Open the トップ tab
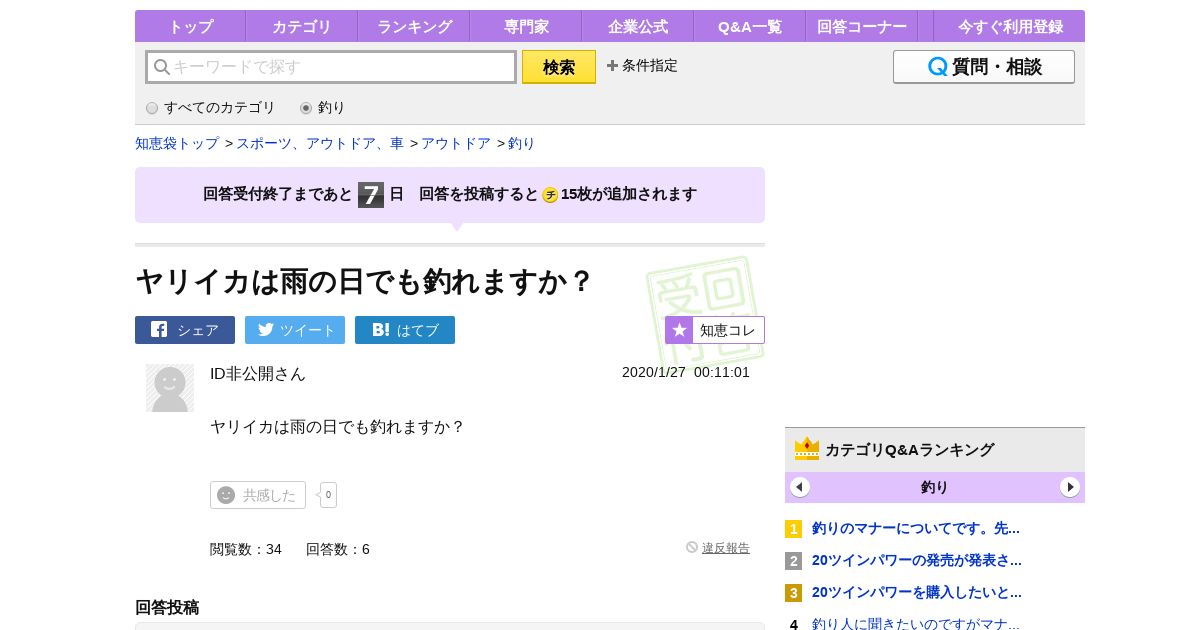 click(x=190, y=26)
